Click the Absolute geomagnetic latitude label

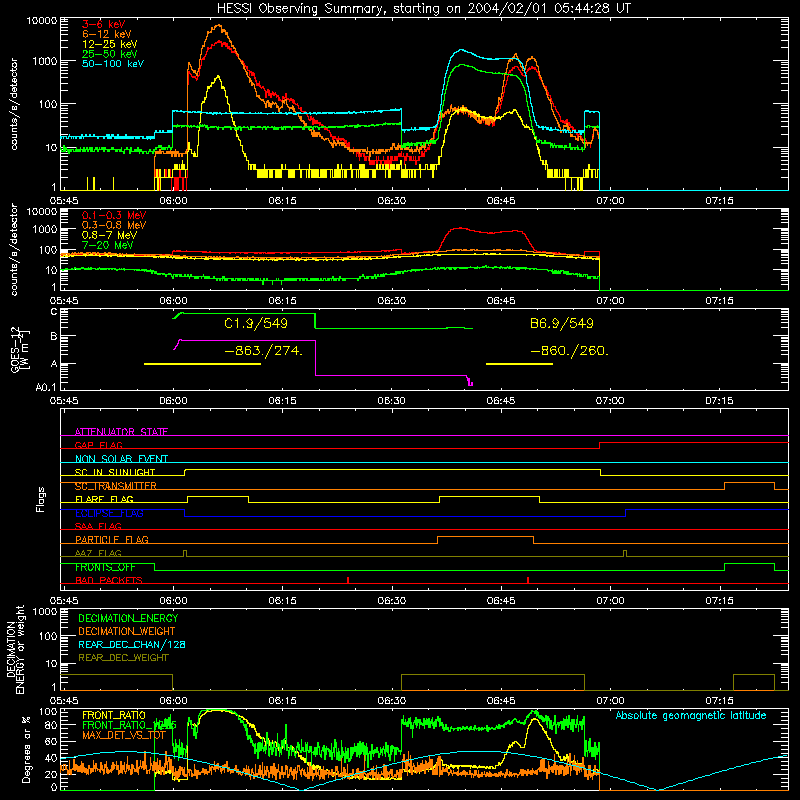click(691, 716)
